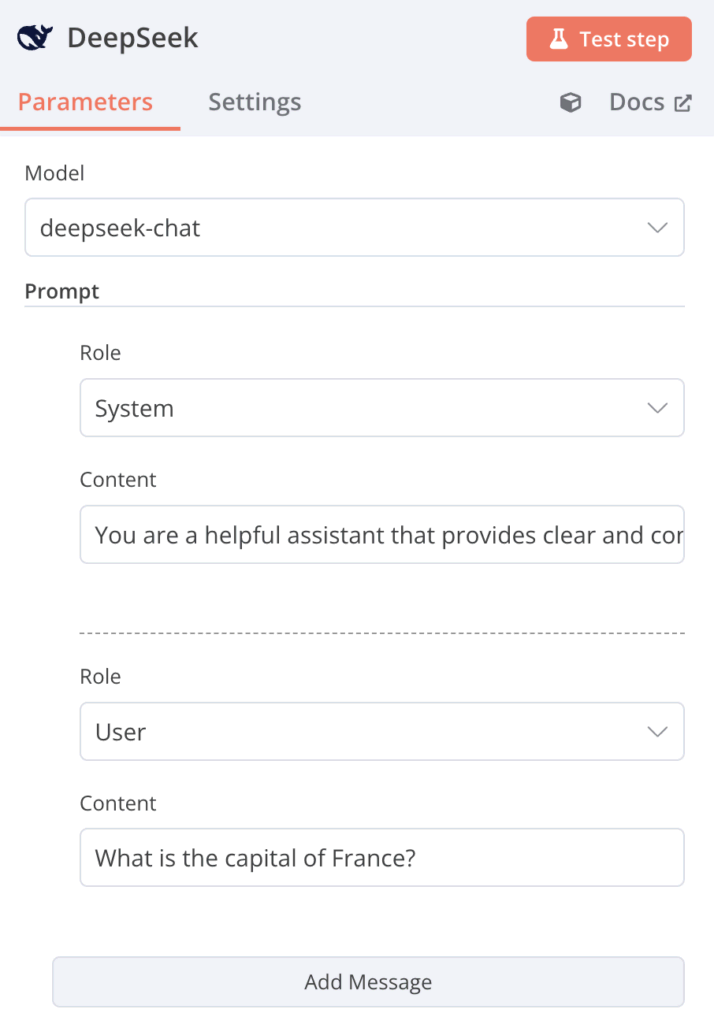
Task: Click the chevron on the User role selector
Action: [657, 731]
